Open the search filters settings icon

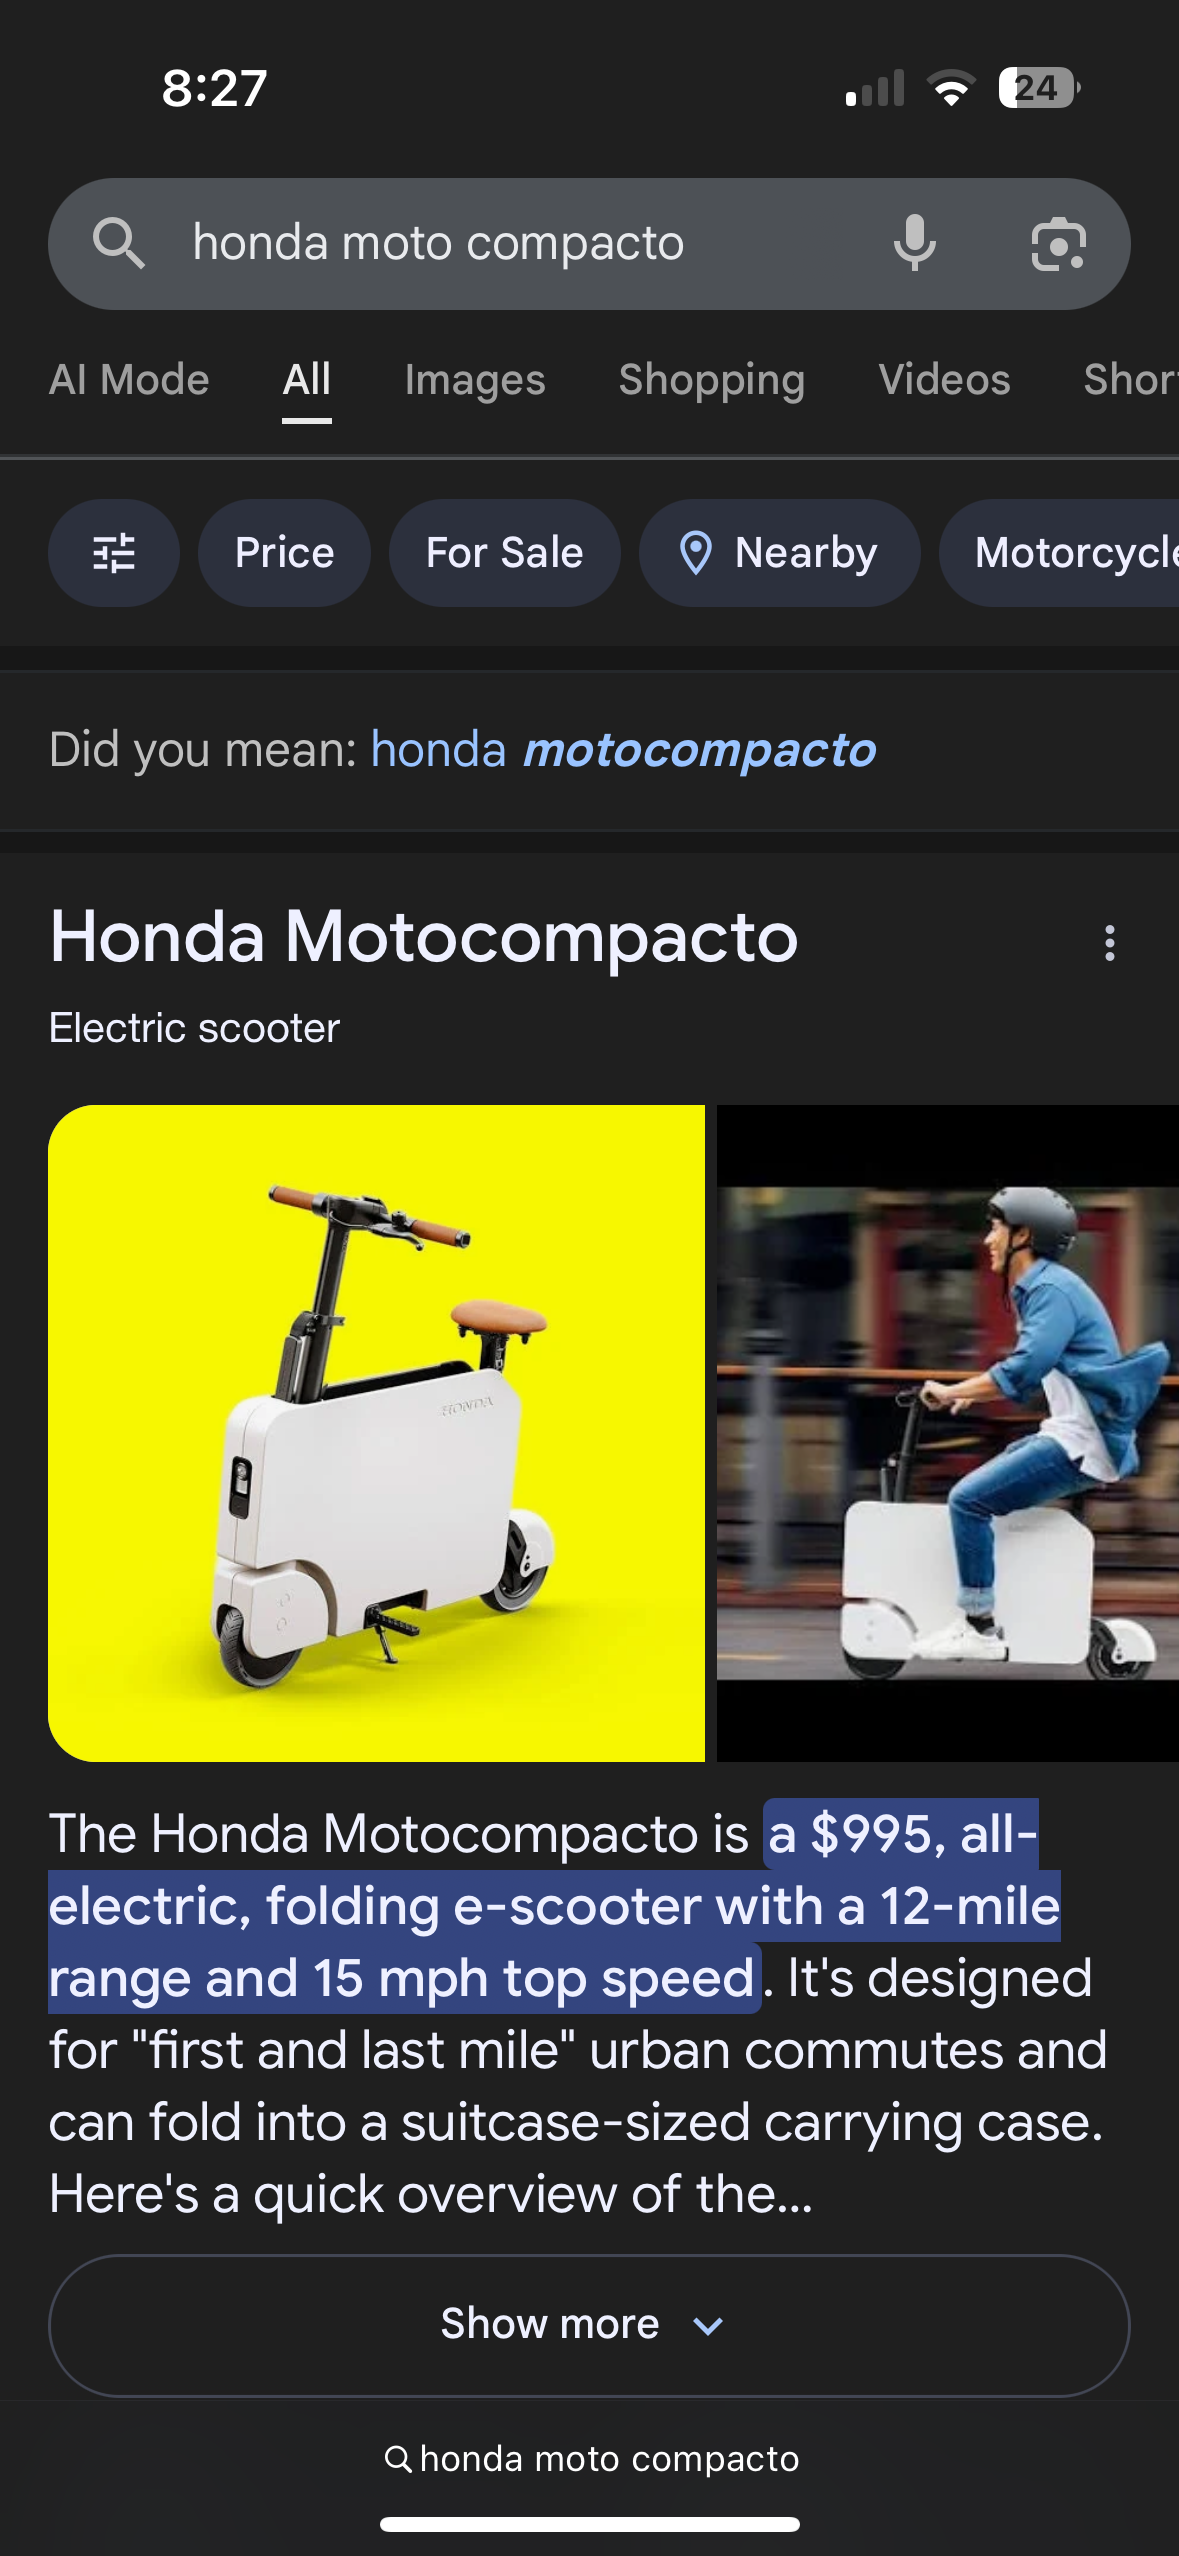pos(114,553)
